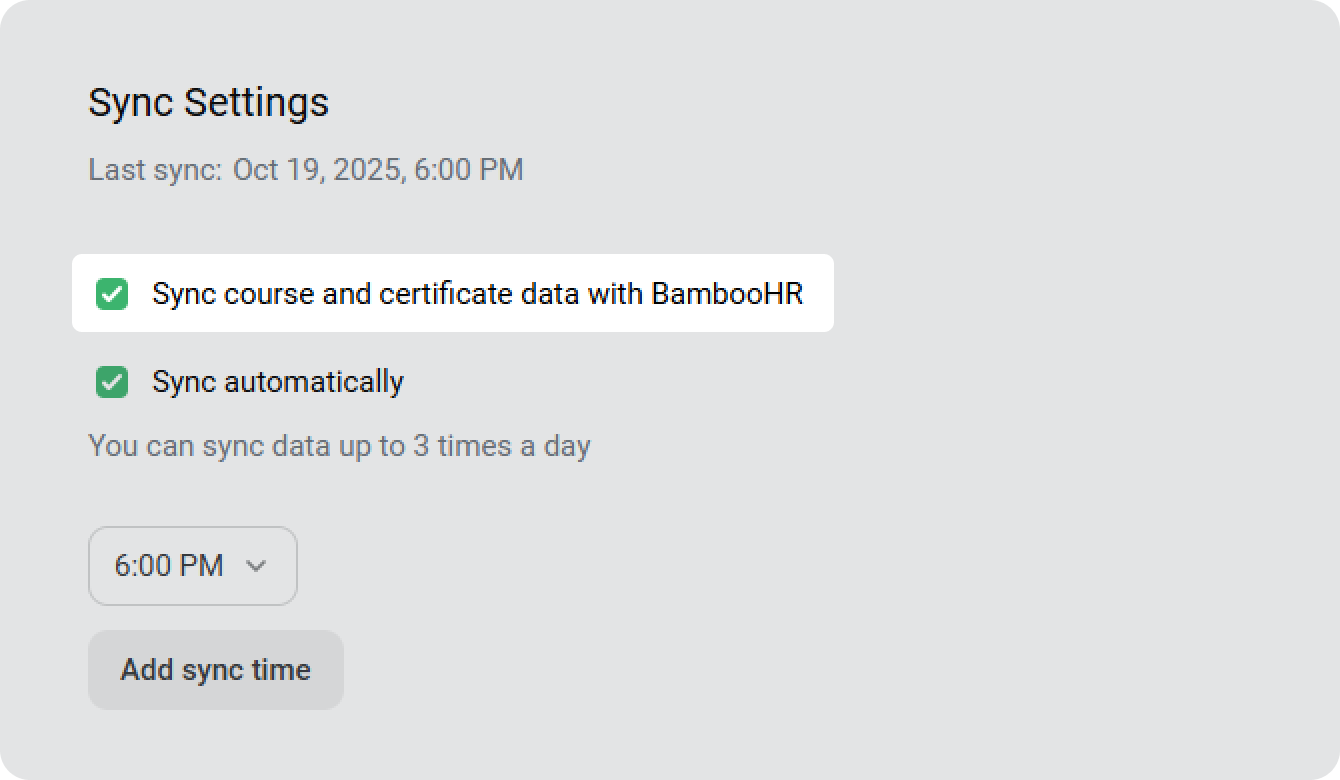Click the green checkmark icon for automatic sync

[112, 382]
